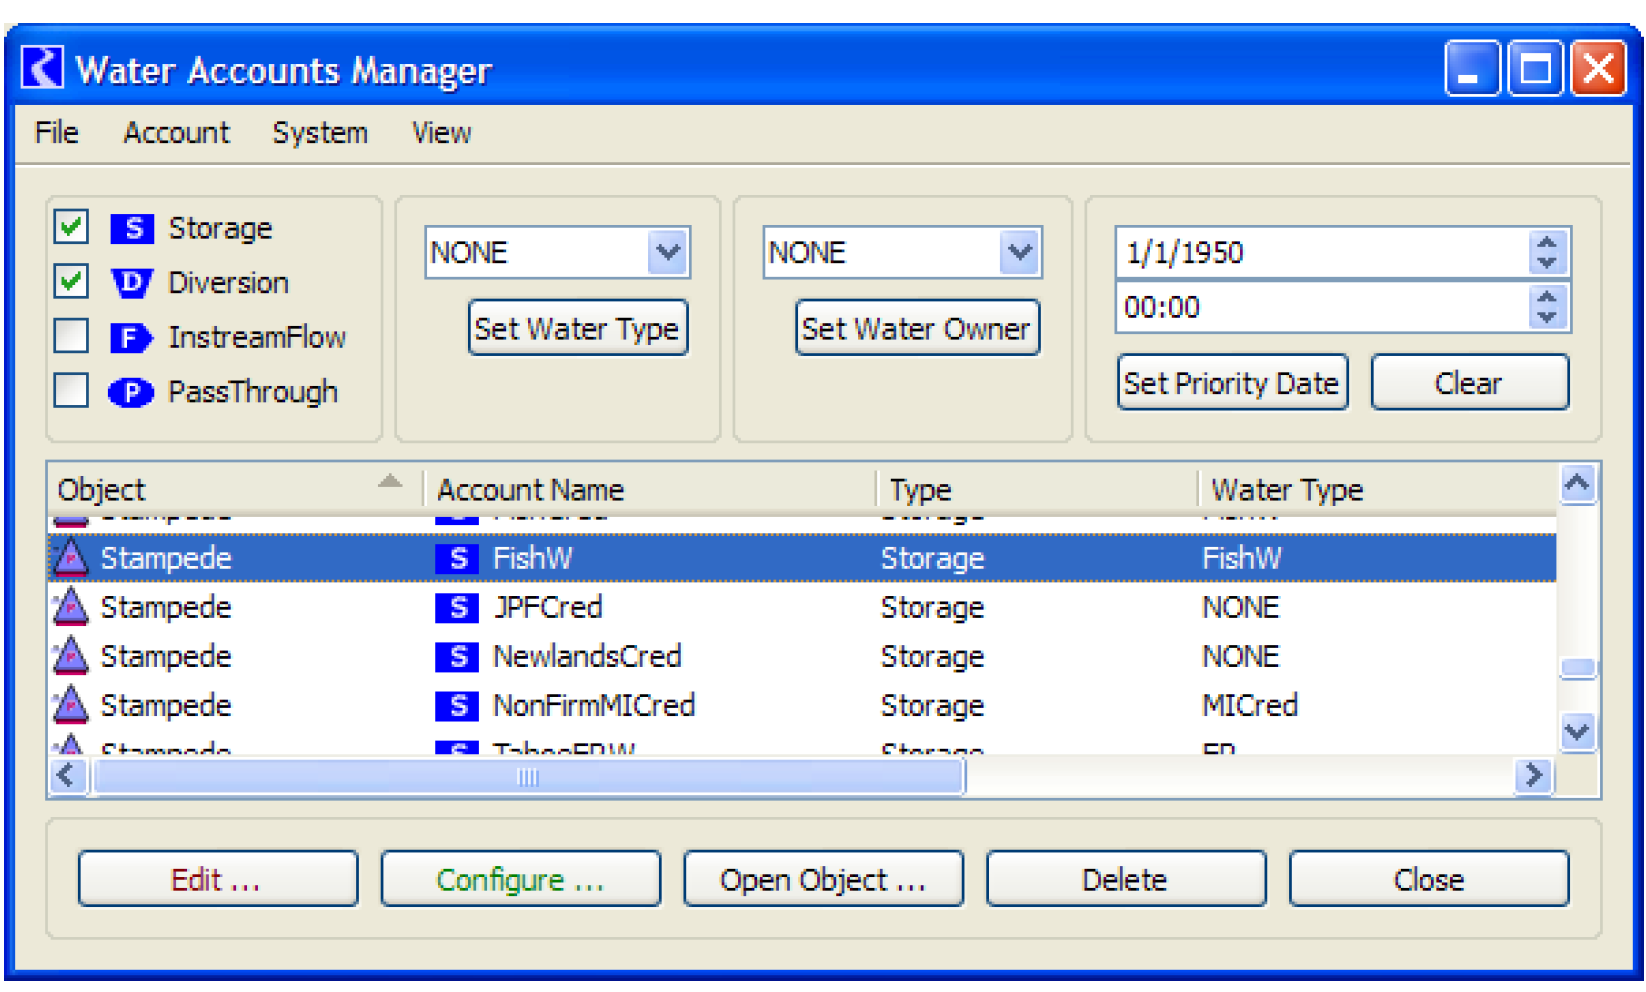Uncheck the Storage checkbox
The image size is (1646, 992).
pos(71,227)
